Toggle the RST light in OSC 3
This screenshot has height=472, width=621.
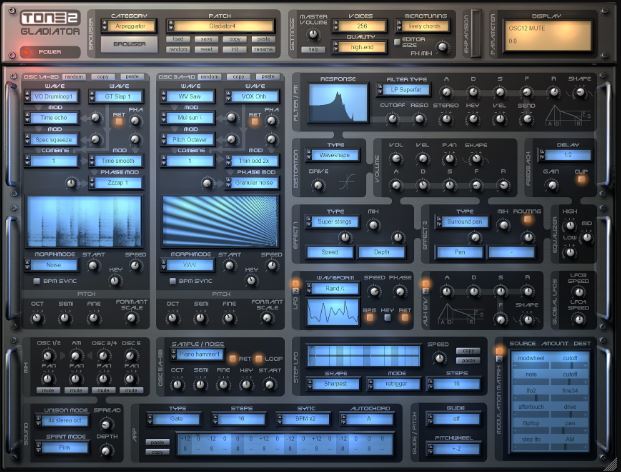point(255,122)
